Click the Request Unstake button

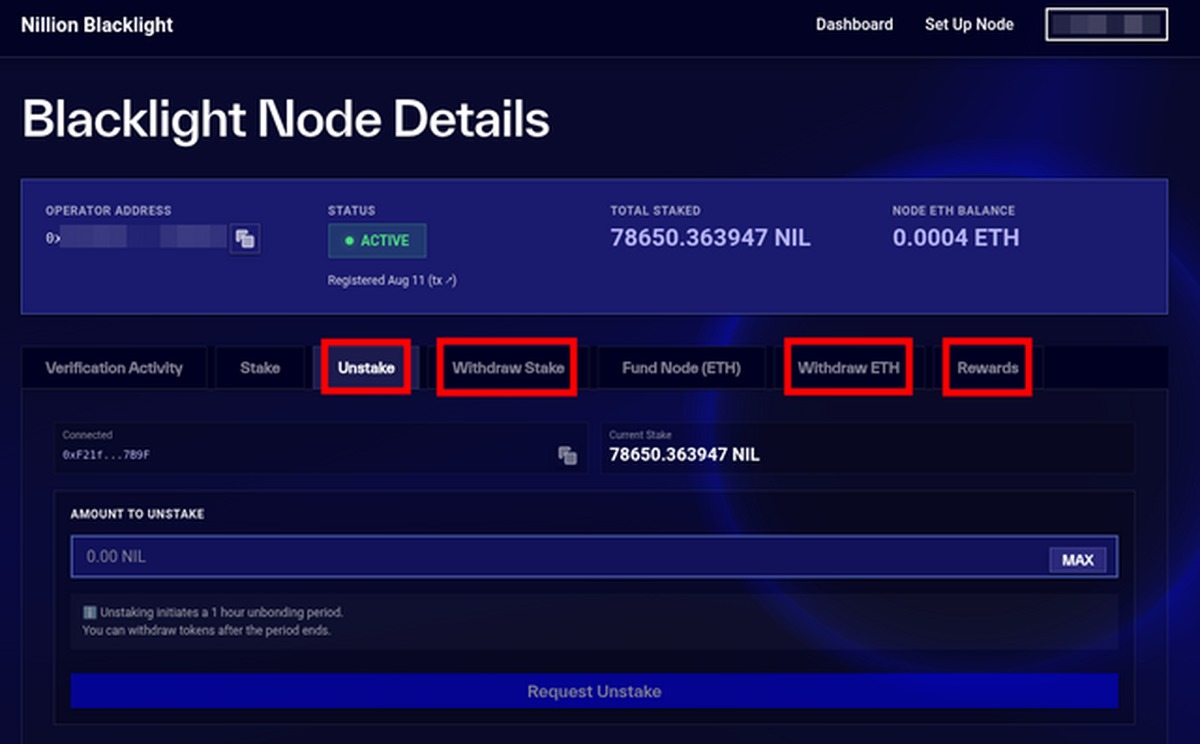(594, 691)
